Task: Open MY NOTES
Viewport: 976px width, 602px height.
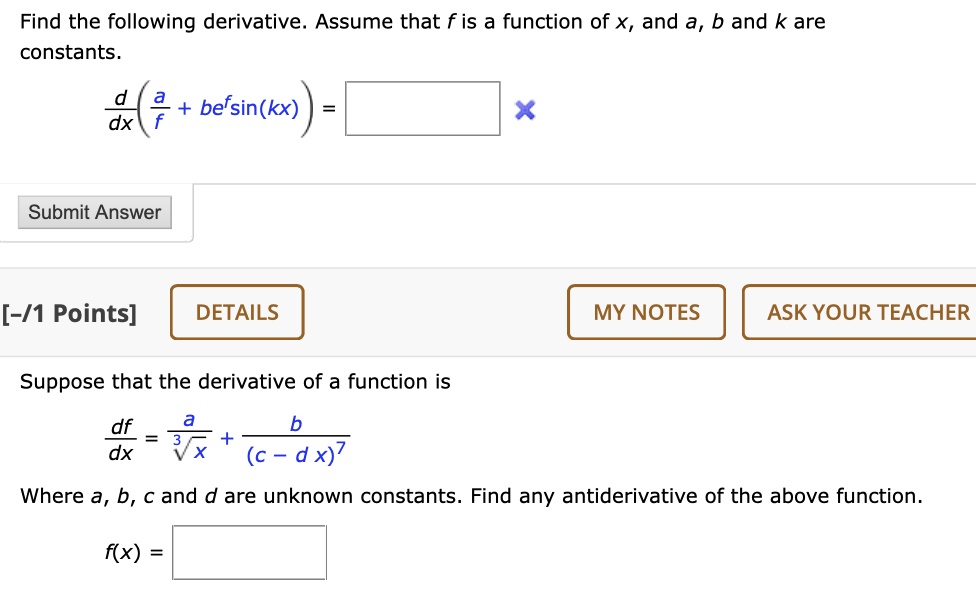Action: point(646,312)
